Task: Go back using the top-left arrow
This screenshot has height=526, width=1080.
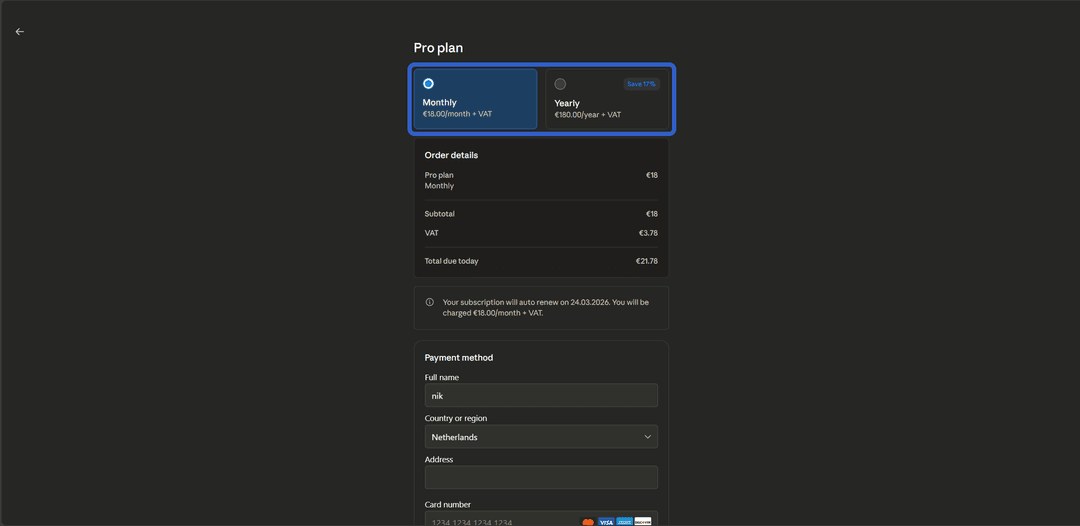Action: pyautogui.click(x=19, y=32)
